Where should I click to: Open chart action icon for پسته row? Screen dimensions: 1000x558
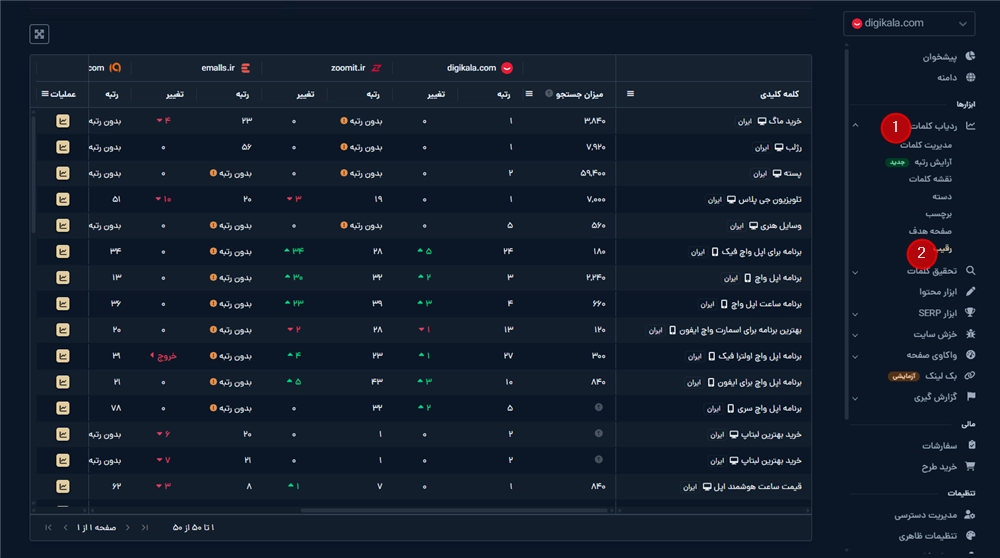62,173
